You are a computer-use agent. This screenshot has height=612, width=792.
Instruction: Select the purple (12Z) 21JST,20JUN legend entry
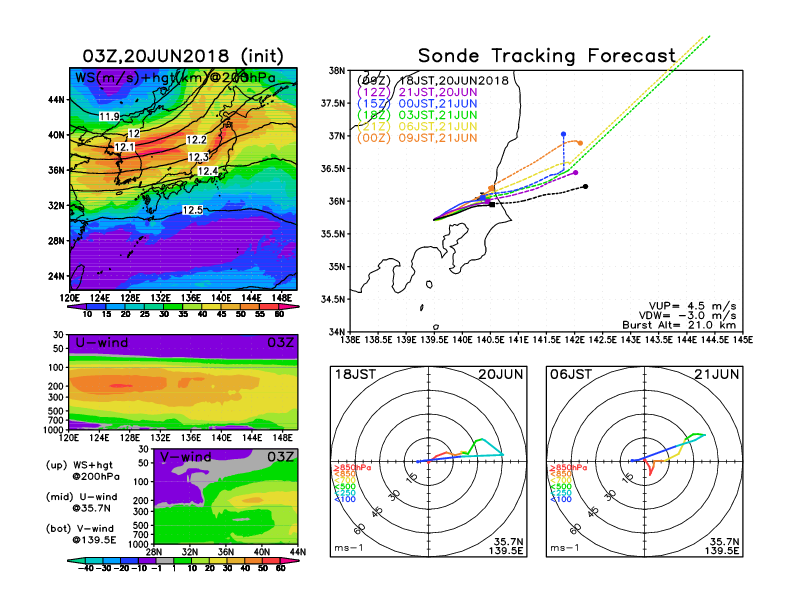pyautogui.click(x=417, y=92)
